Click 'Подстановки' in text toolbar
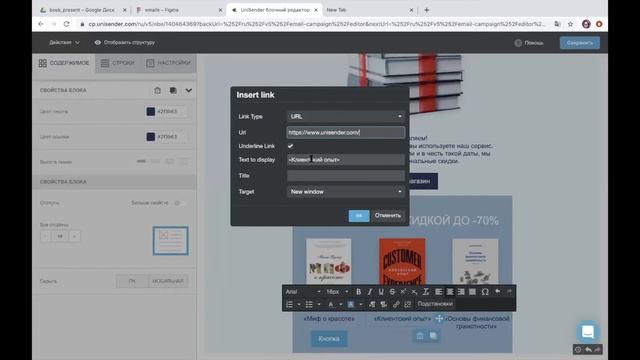The width and height of the screenshot is (640, 360). coord(435,304)
